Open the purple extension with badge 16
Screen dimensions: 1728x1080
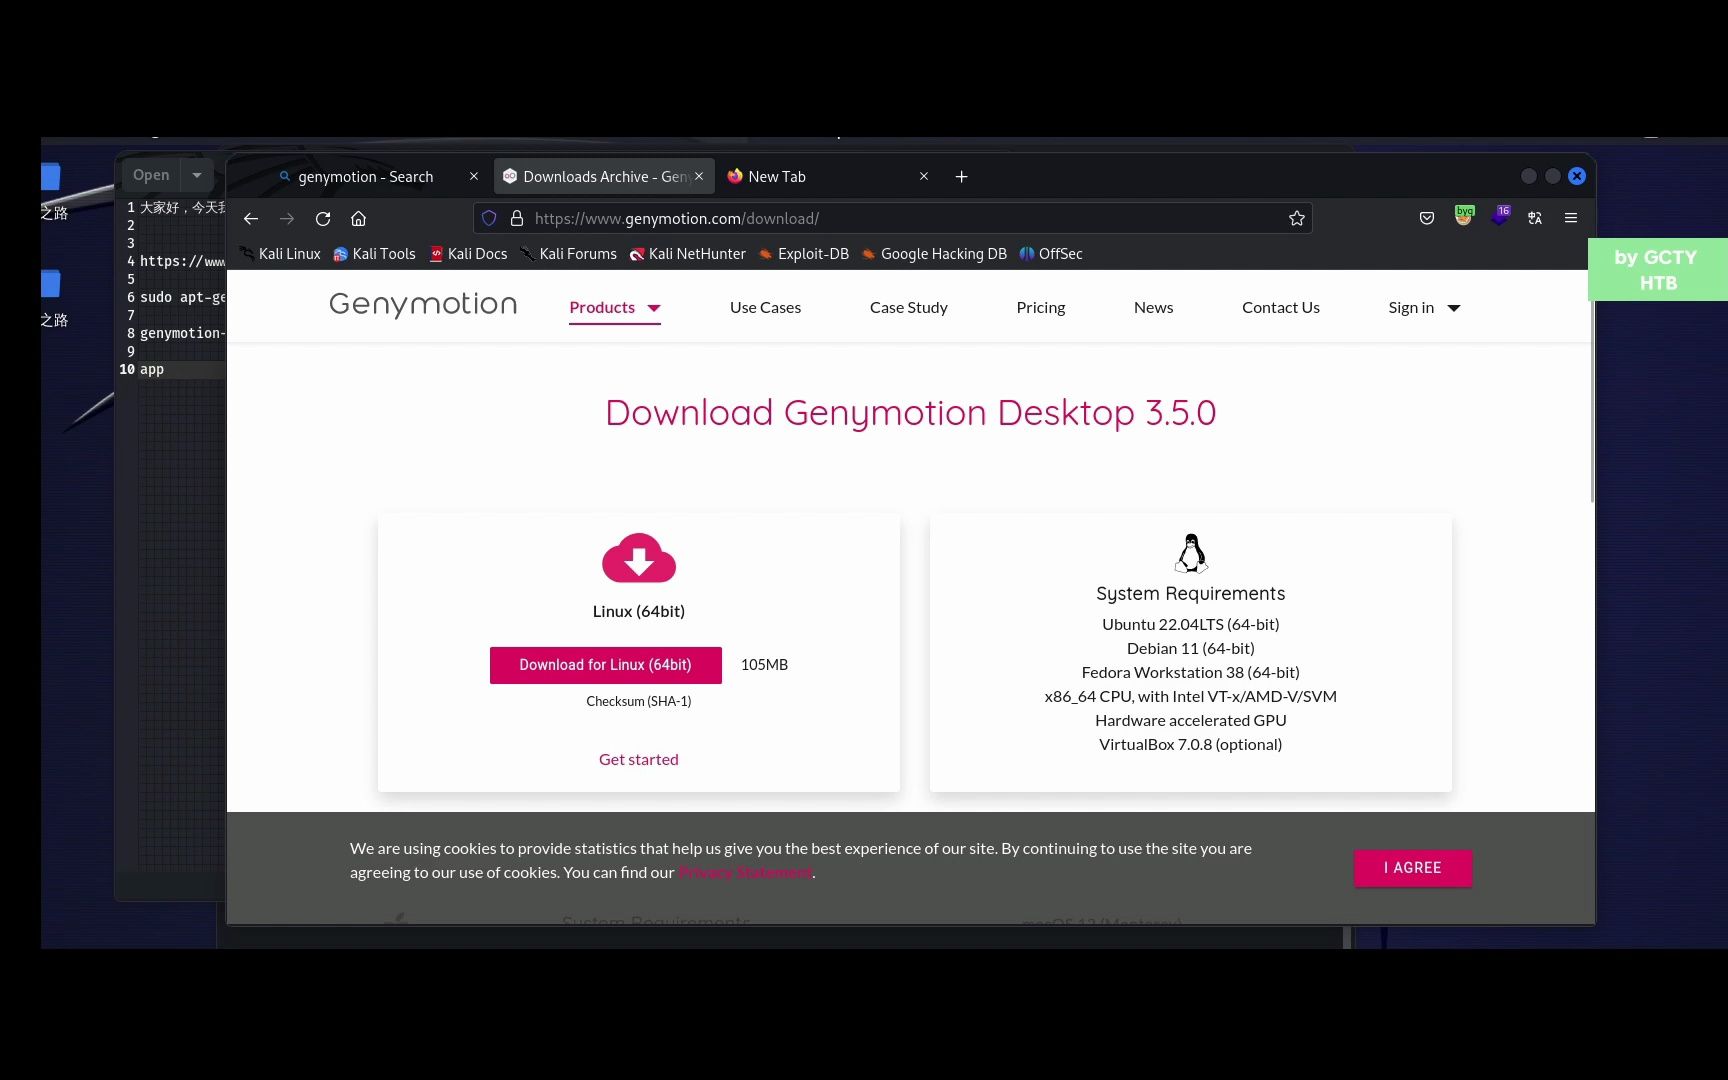pyautogui.click(x=1500, y=216)
